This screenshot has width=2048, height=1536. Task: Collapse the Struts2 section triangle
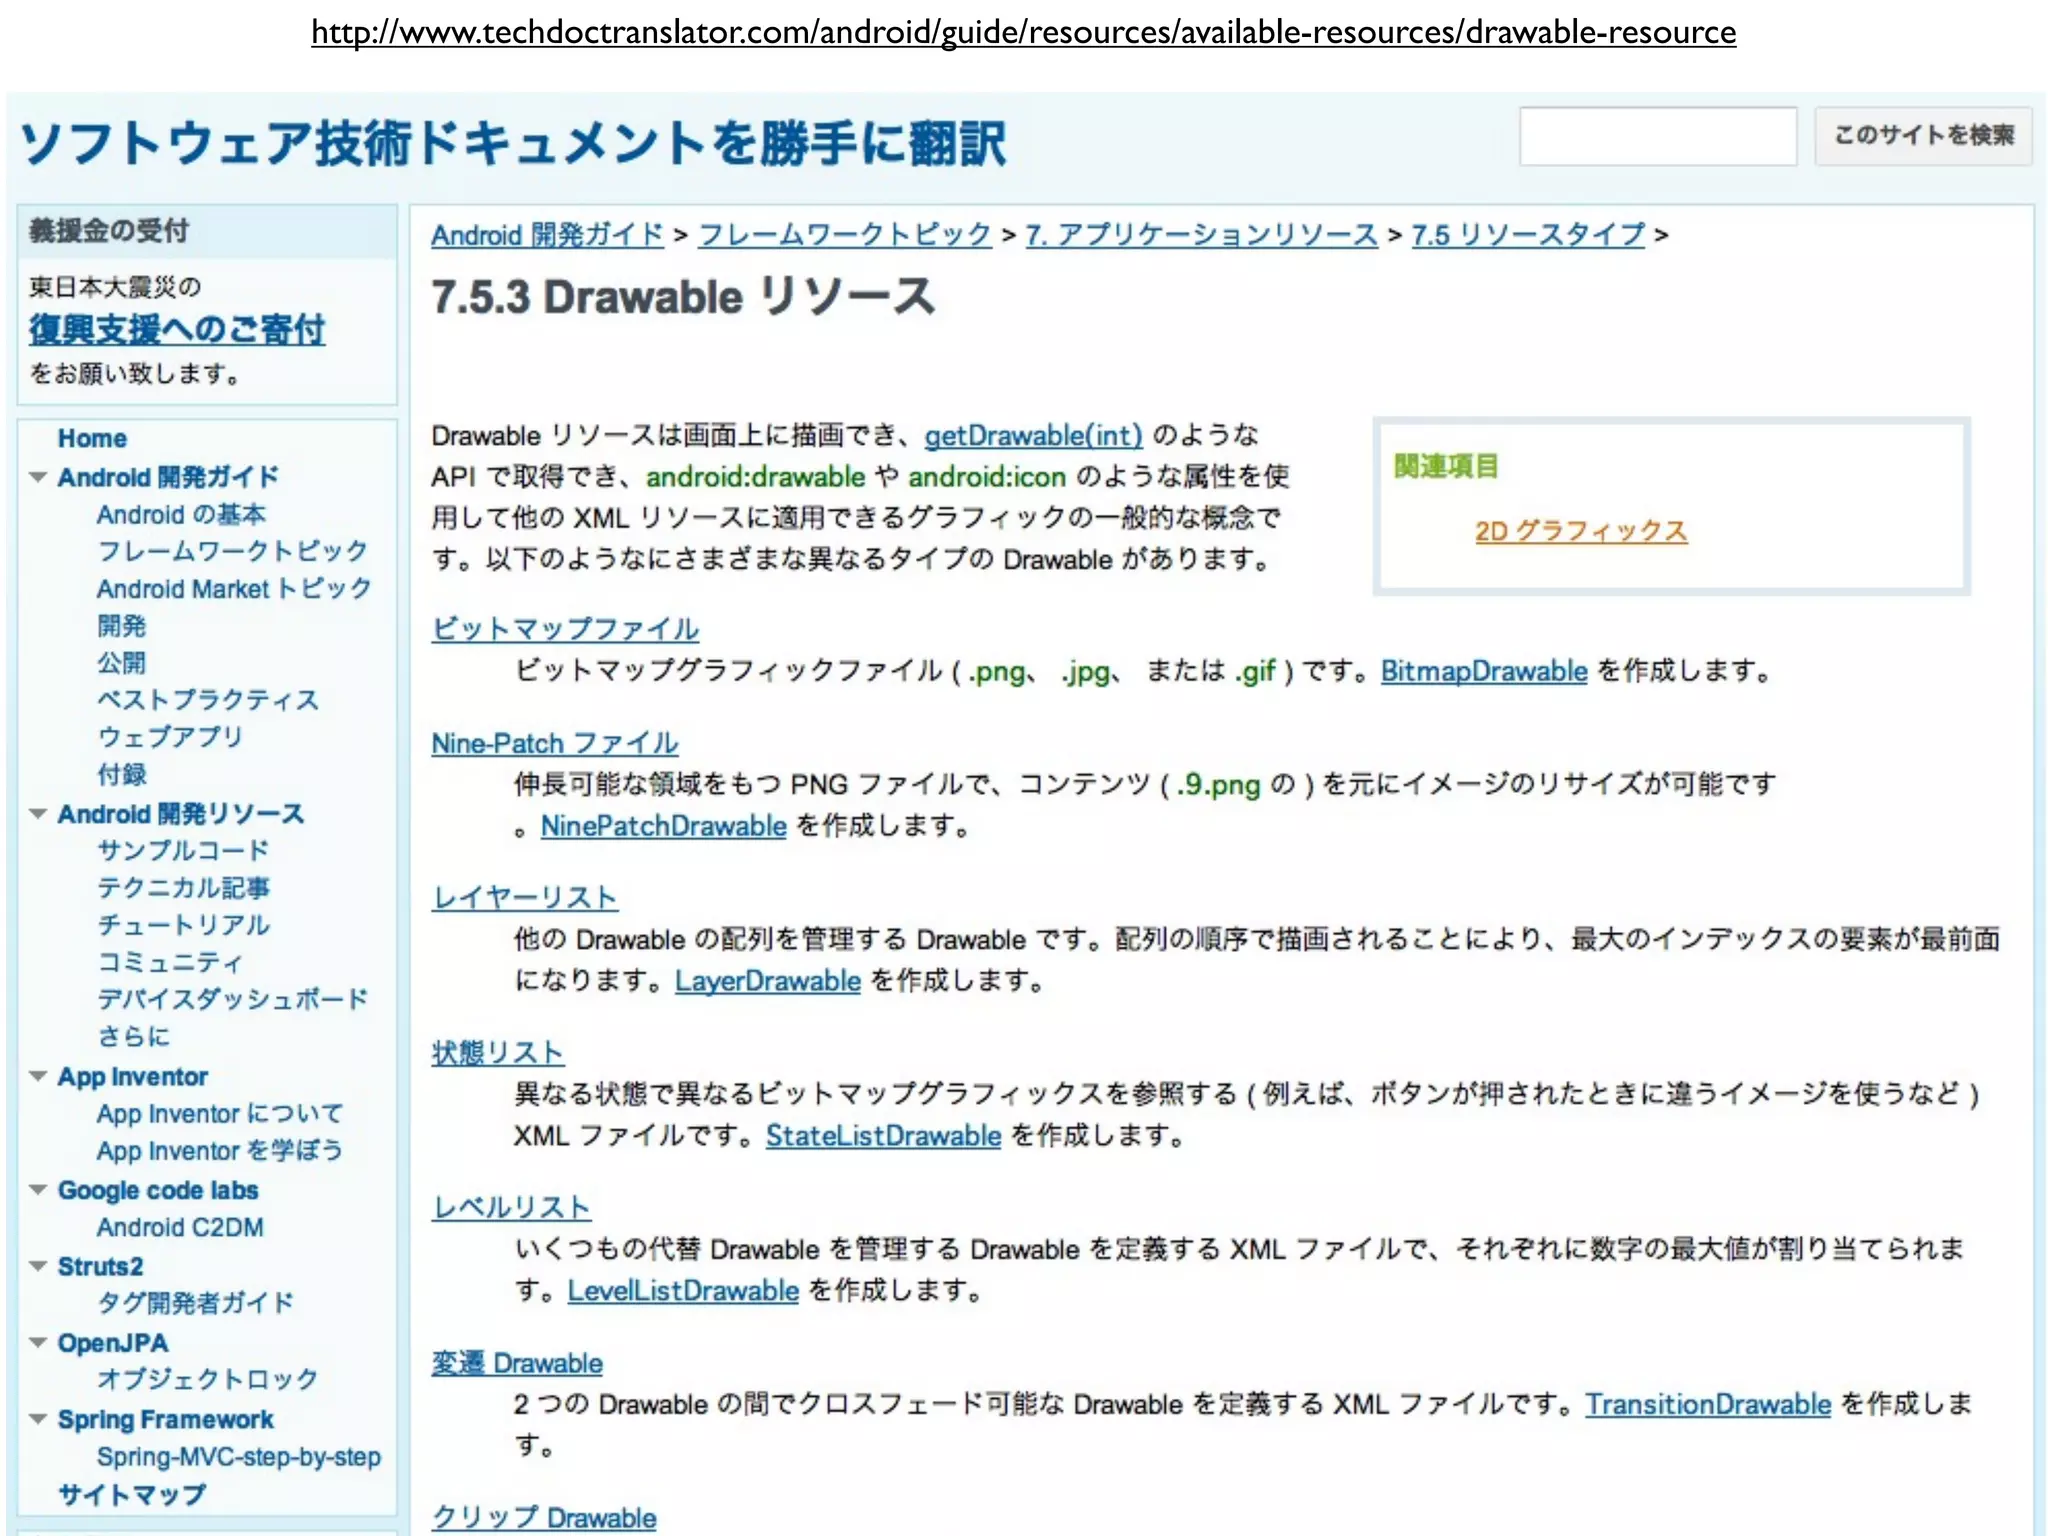point(38,1266)
